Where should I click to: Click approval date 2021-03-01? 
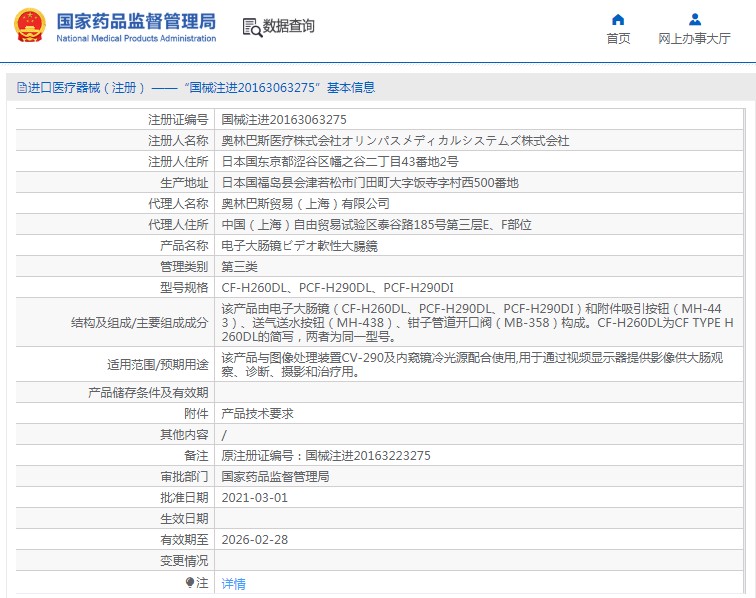coord(255,498)
